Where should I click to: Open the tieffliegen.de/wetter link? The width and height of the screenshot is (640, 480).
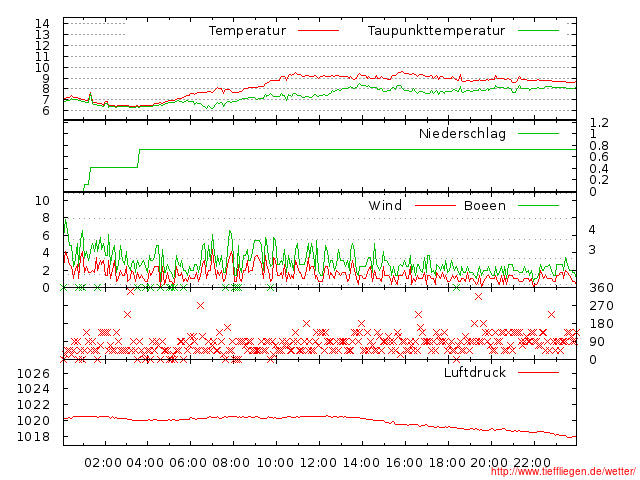click(563, 471)
